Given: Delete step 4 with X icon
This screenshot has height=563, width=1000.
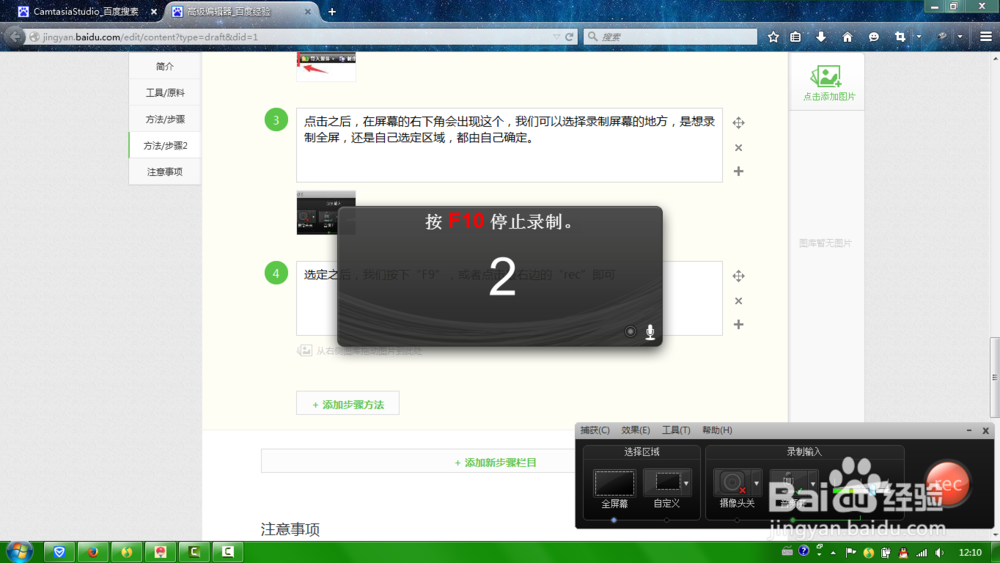Looking at the screenshot, I should tap(739, 300).
